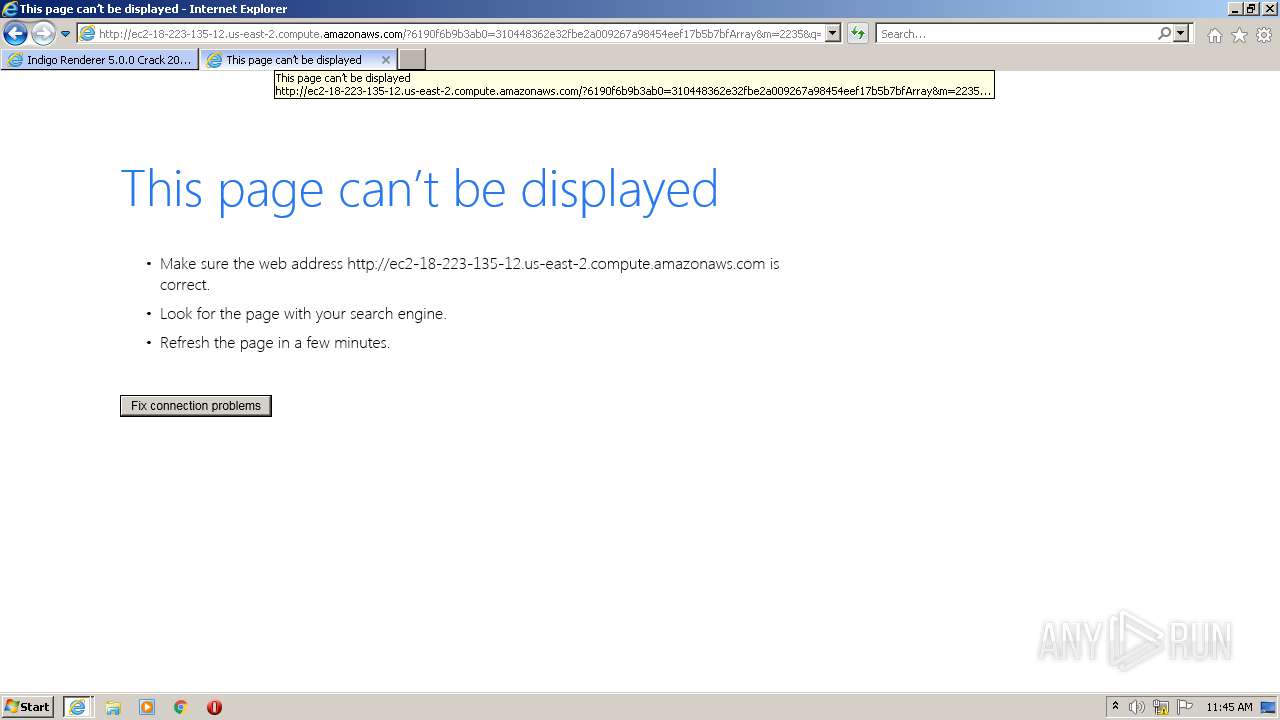Open the Favorites star icon
Image resolution: width=1280 pixels, height=720 pixels.
(1239, 35)
